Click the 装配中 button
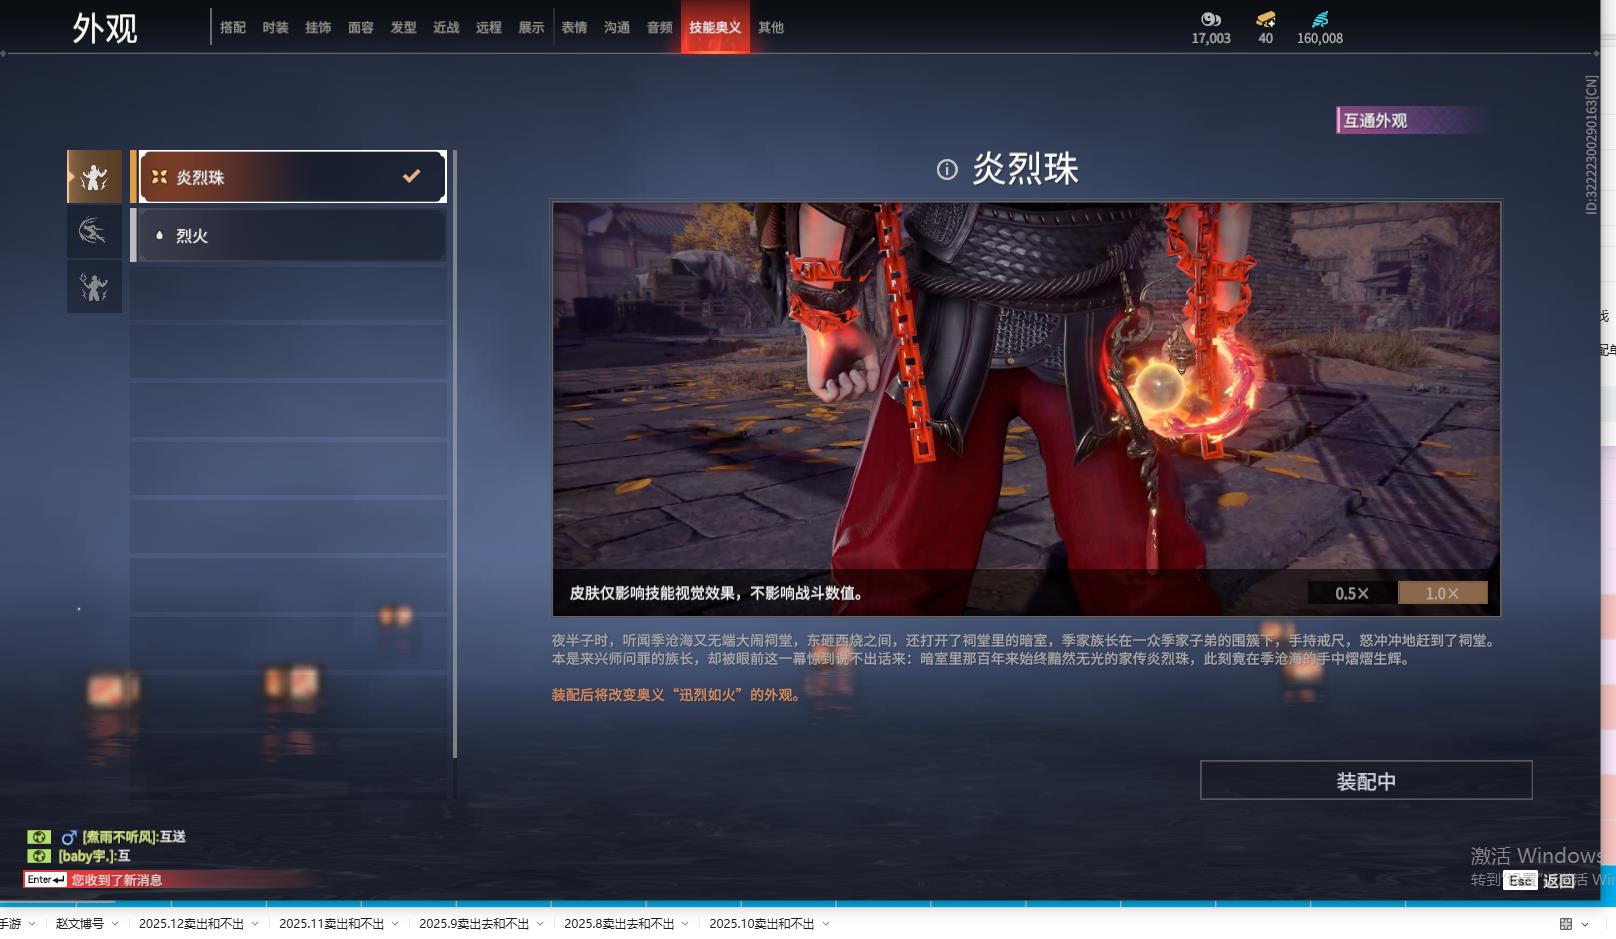The height and width of the screenshot is (939, 1616). [1365, 781]
